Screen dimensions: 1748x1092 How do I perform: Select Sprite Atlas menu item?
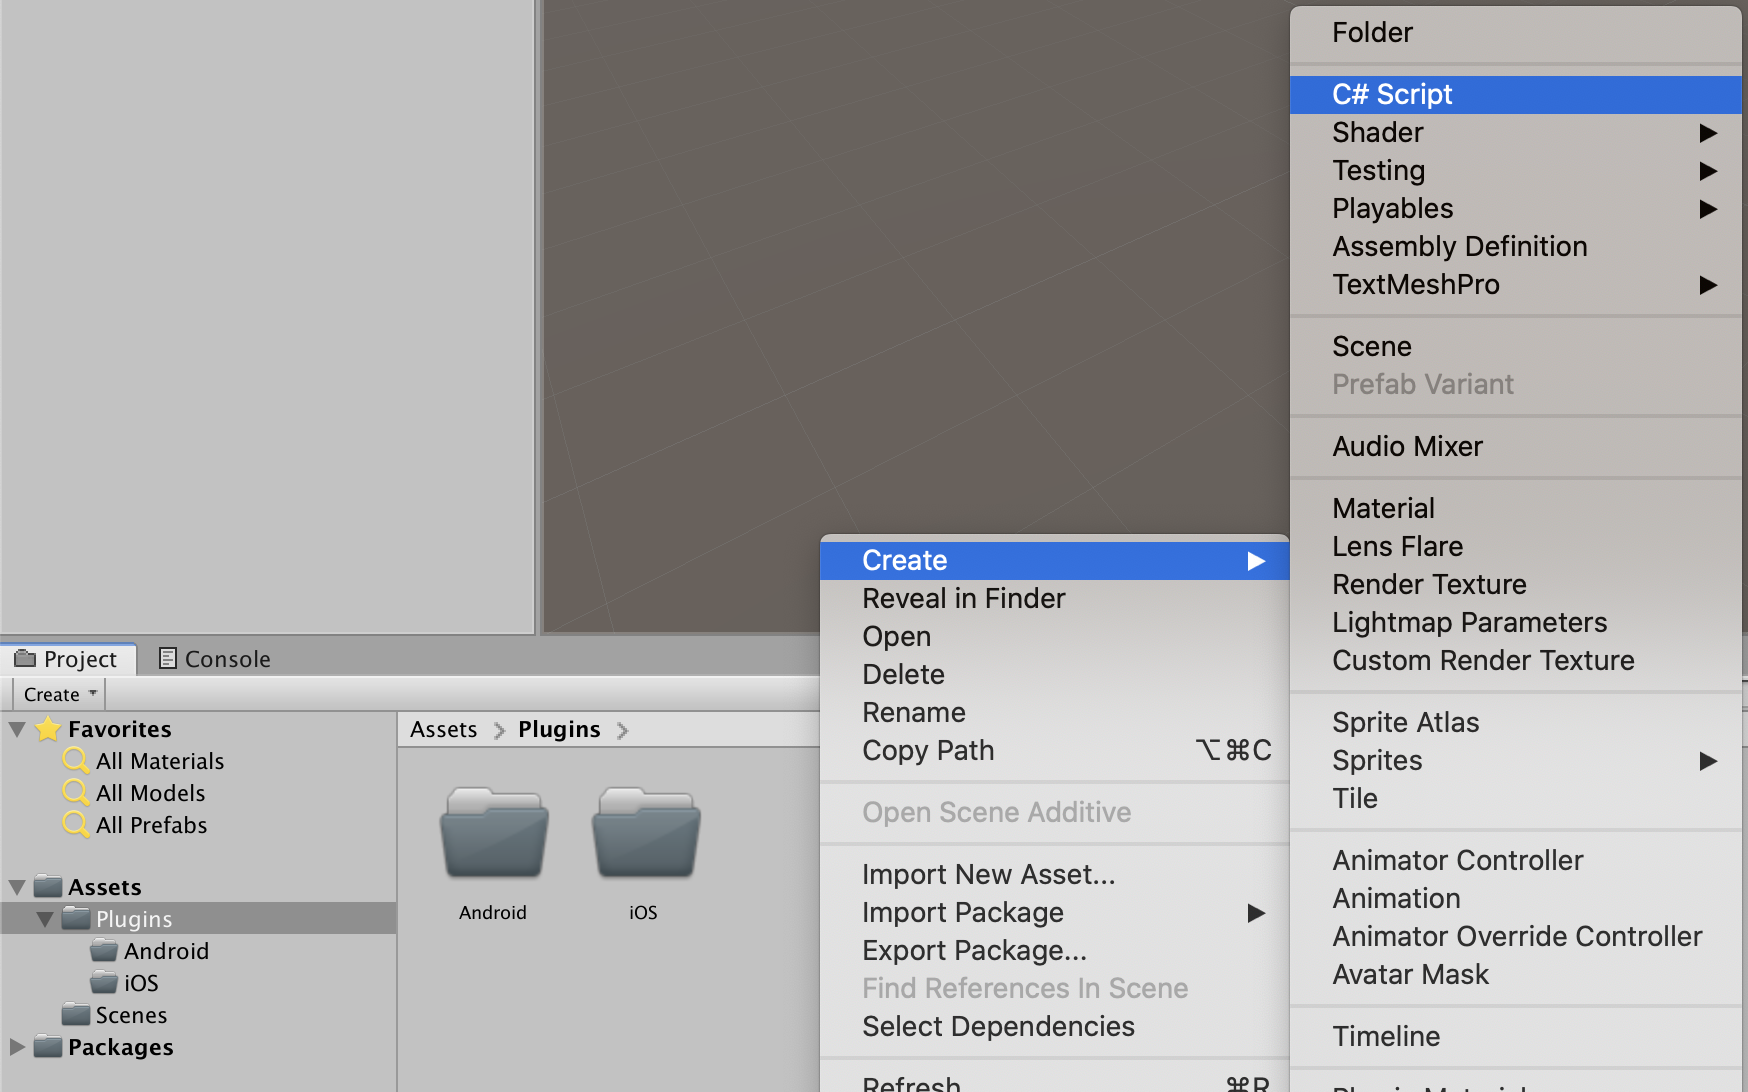(x=1516, y=722)
